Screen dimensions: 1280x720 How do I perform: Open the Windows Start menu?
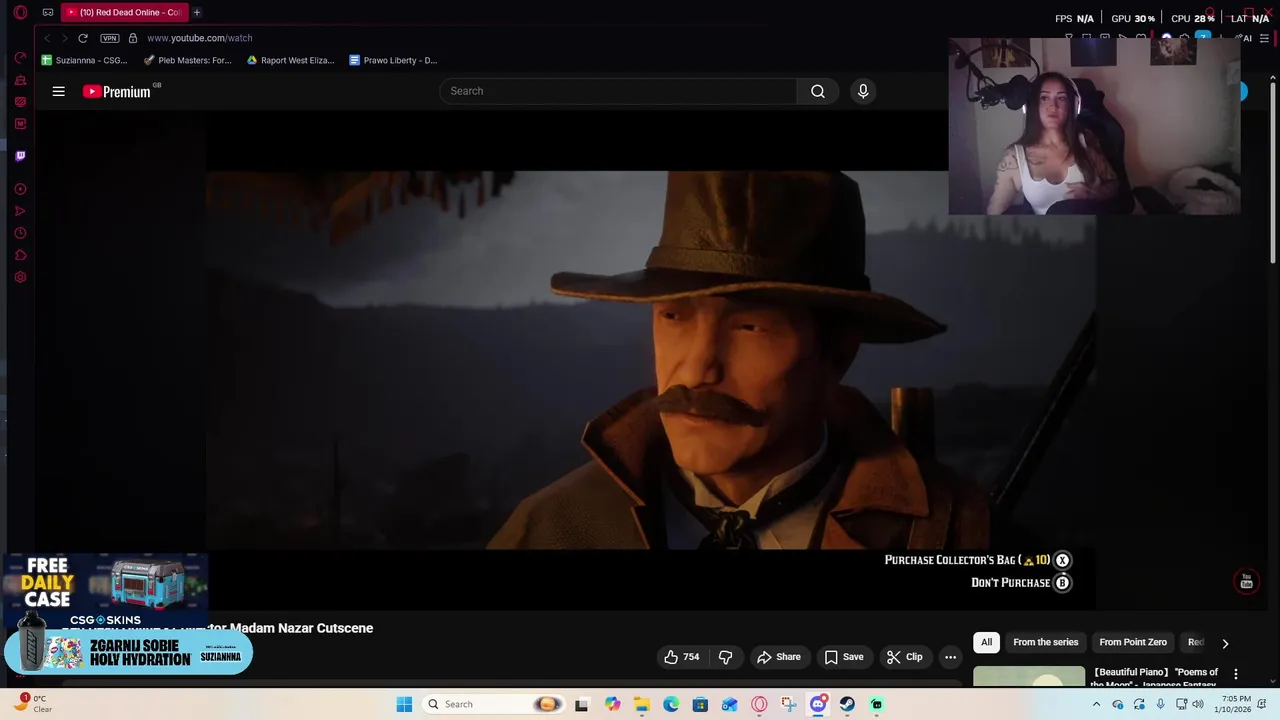point(404,704)
